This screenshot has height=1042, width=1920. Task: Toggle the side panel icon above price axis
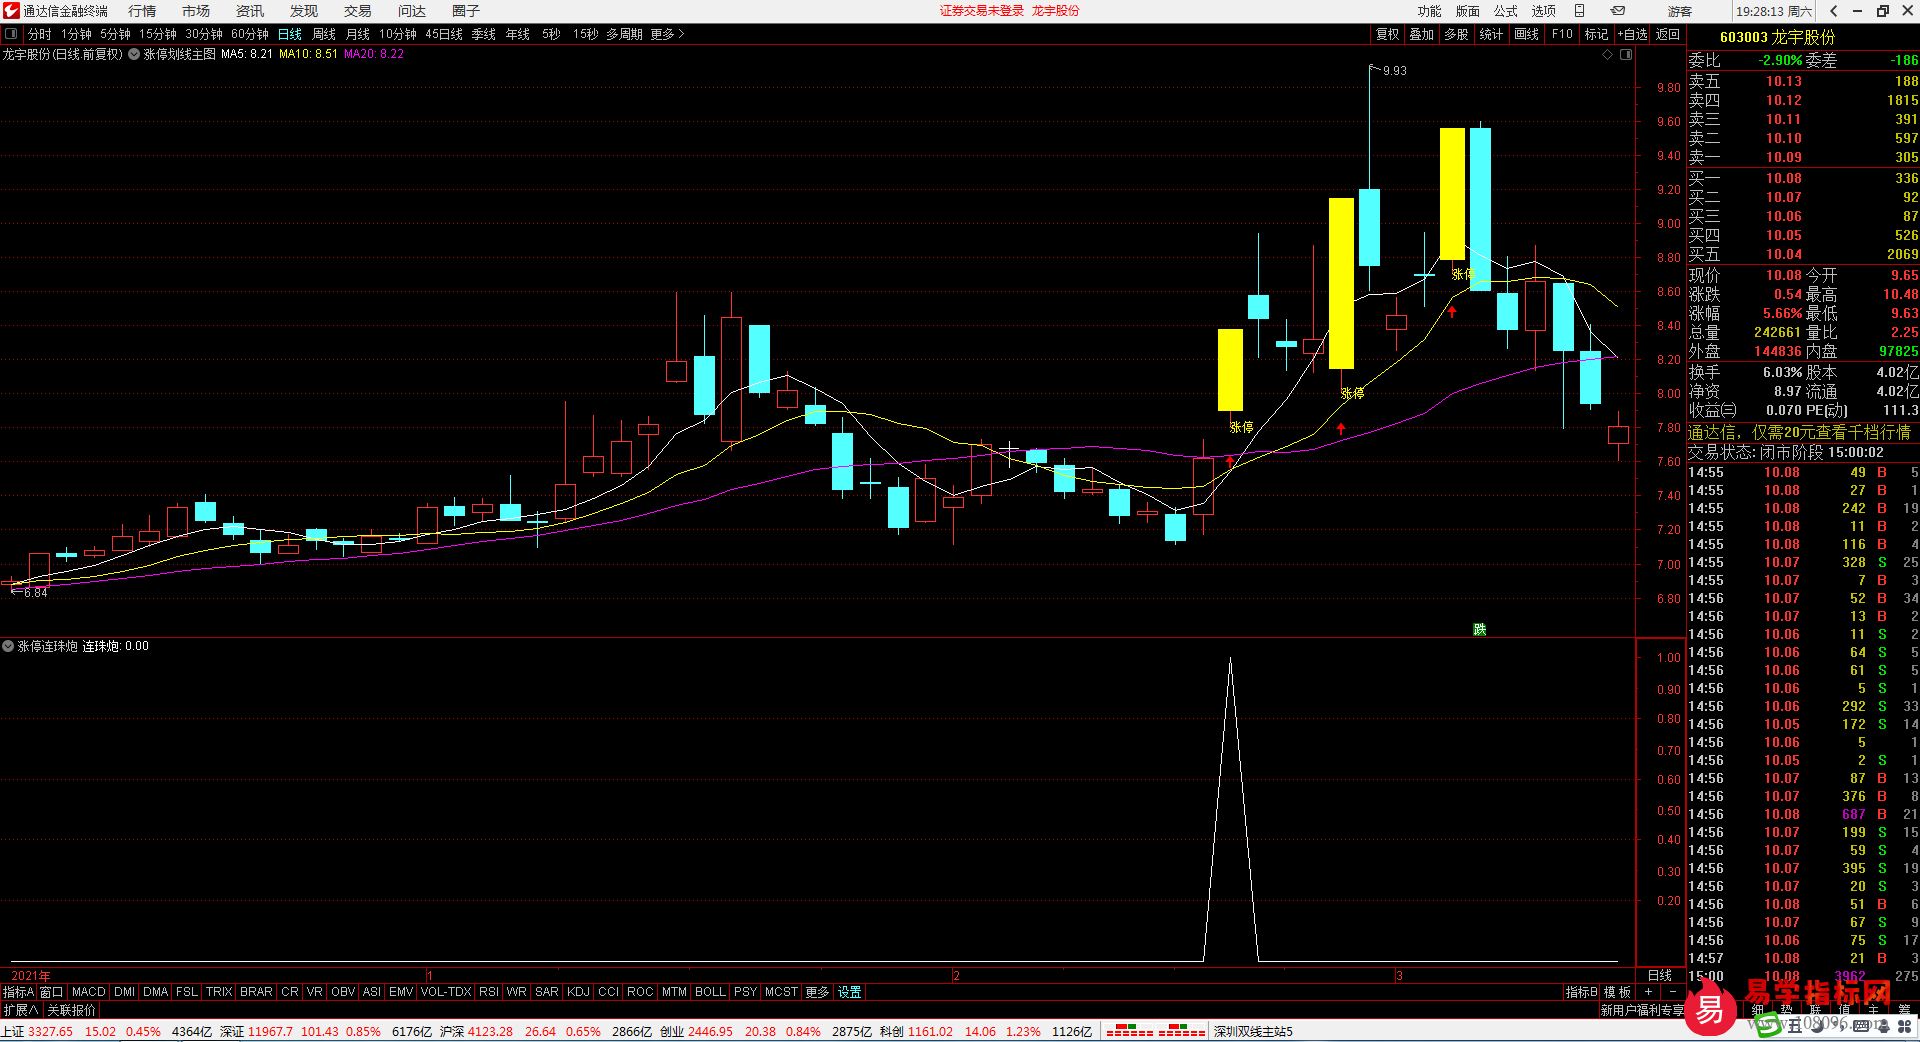click(1626, 55)
